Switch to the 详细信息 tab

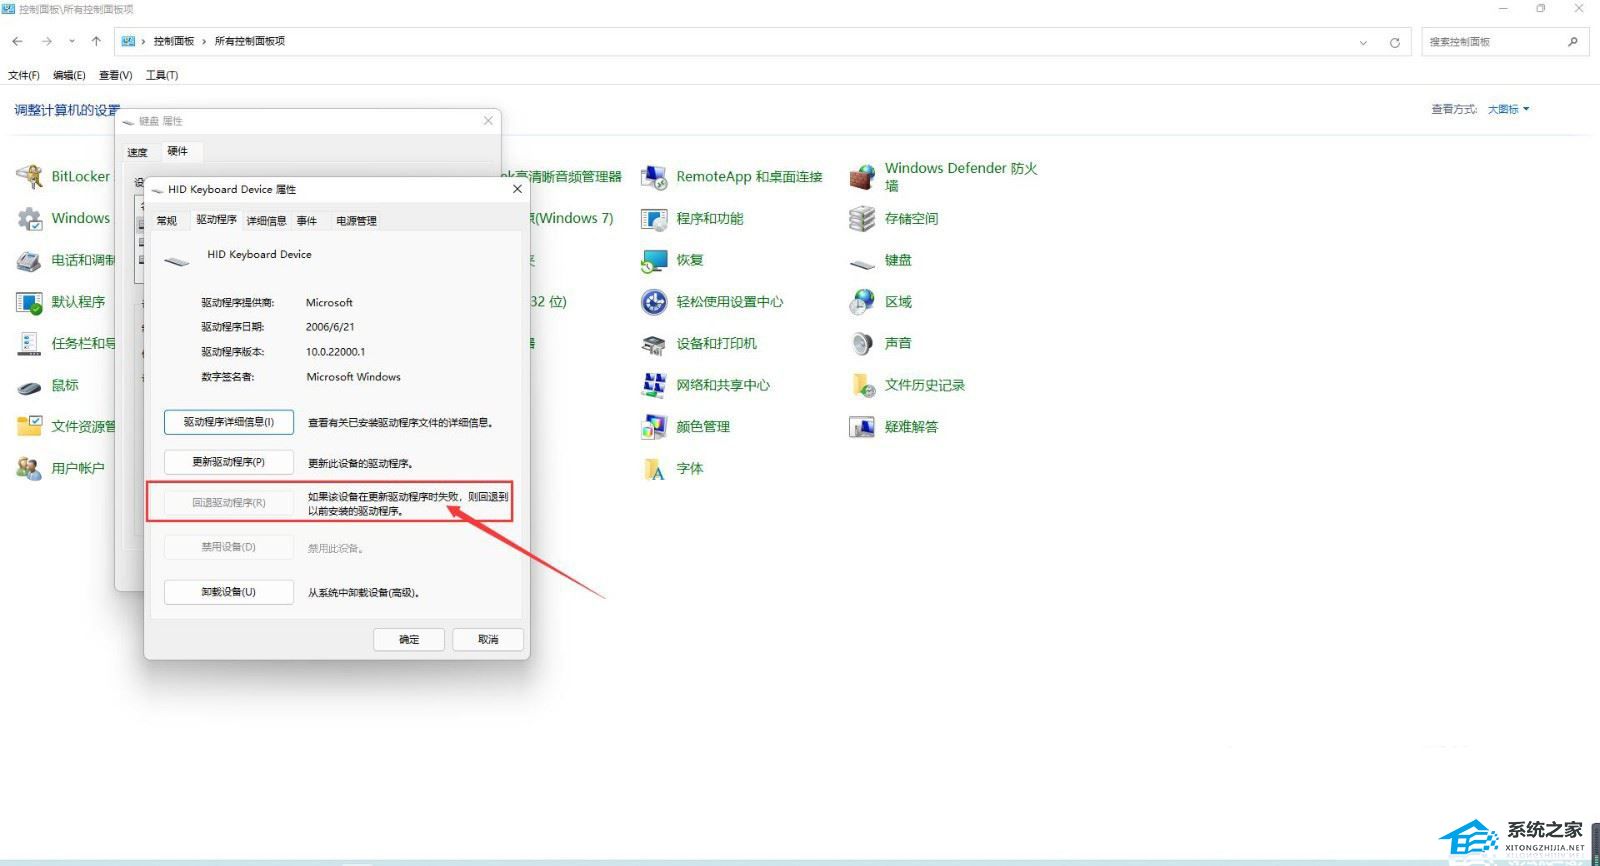tap(267, 221)
